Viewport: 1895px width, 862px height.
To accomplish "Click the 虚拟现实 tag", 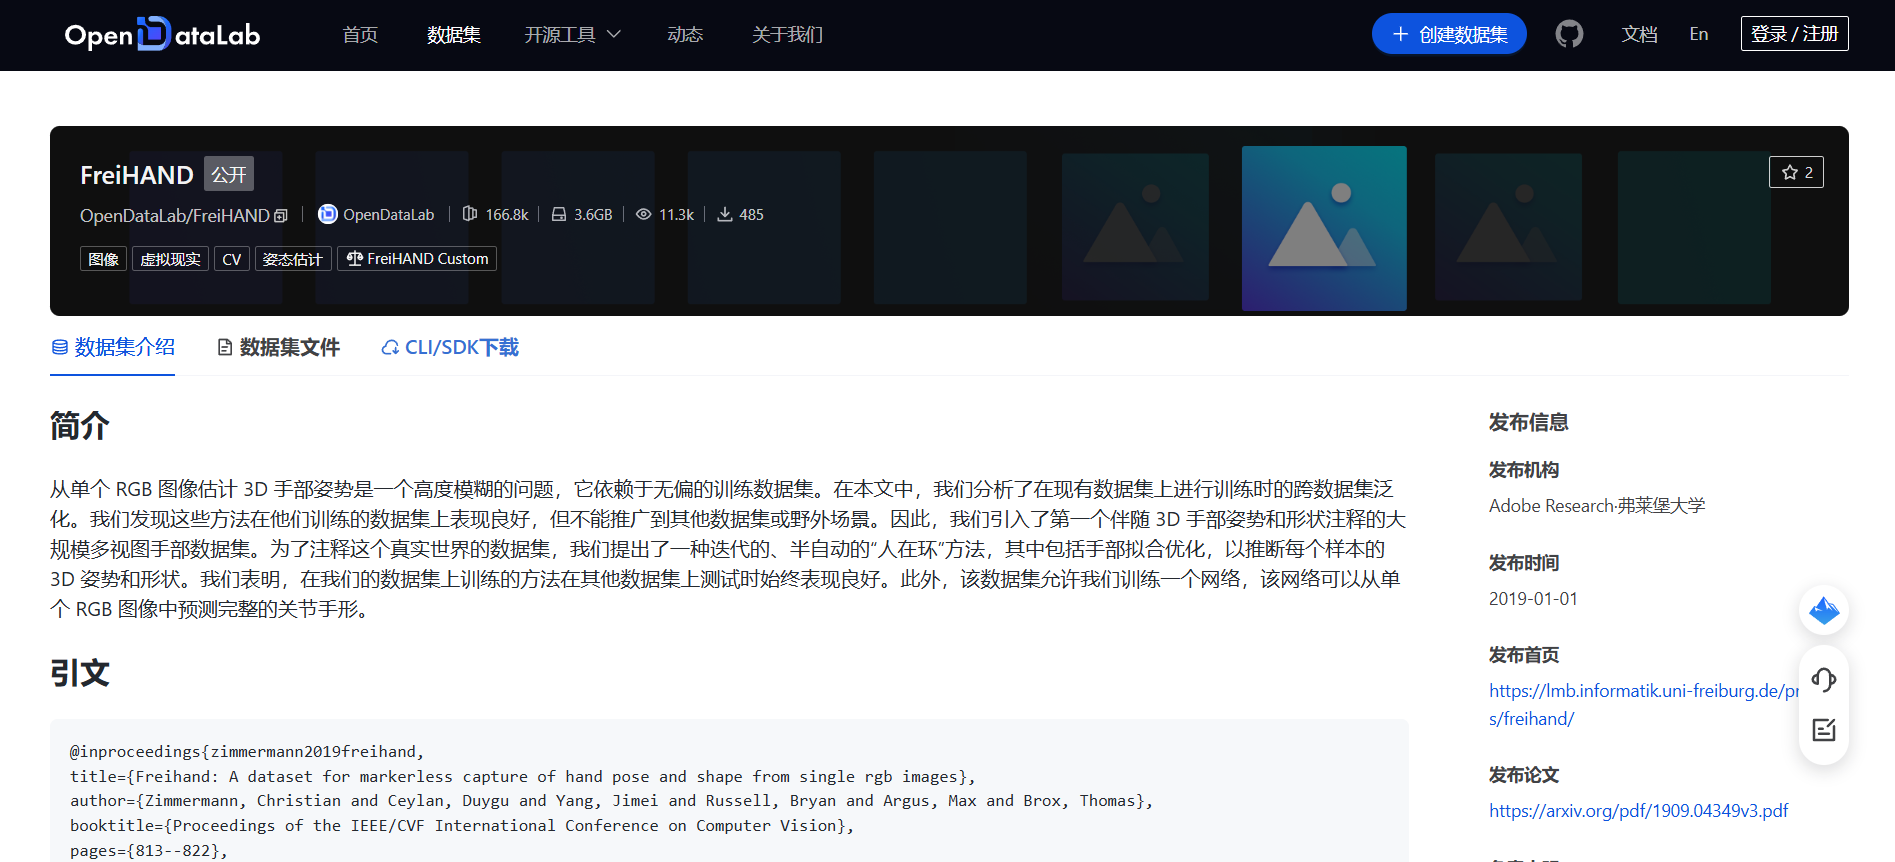I will (x=170, y=259).
